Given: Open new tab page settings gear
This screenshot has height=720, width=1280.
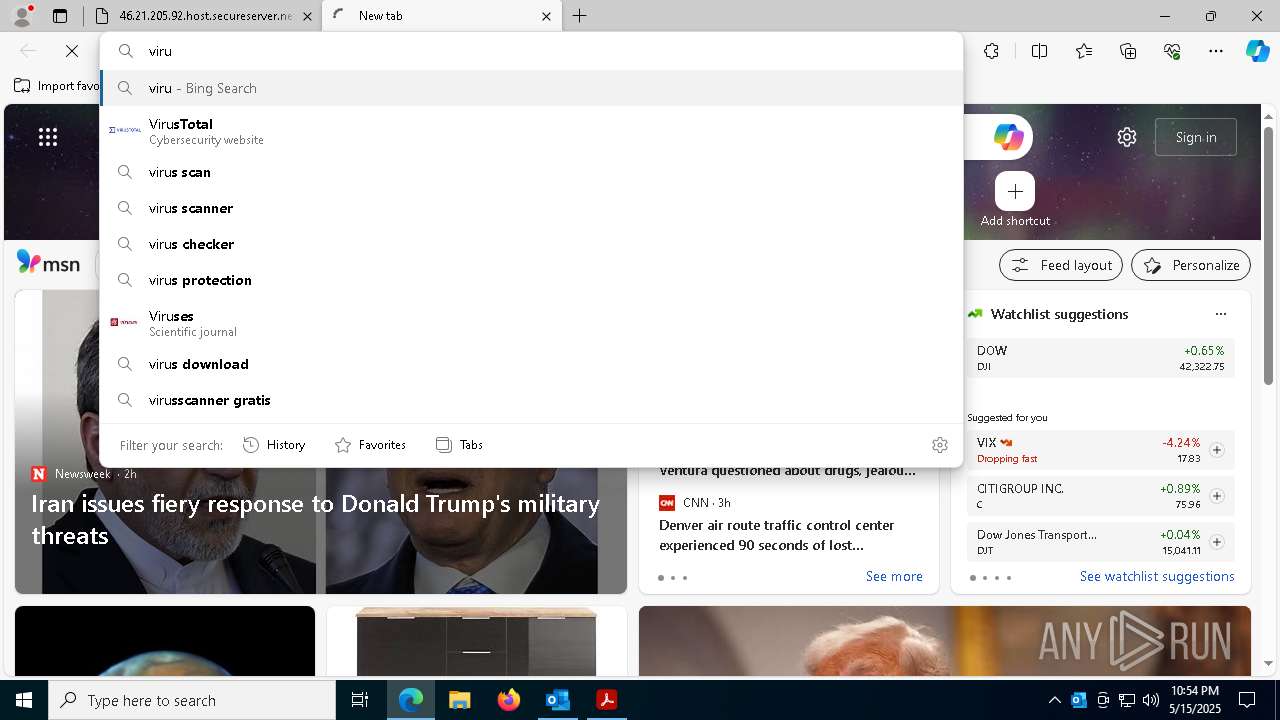Looking at the screenshot, I should pos(1127,137).
